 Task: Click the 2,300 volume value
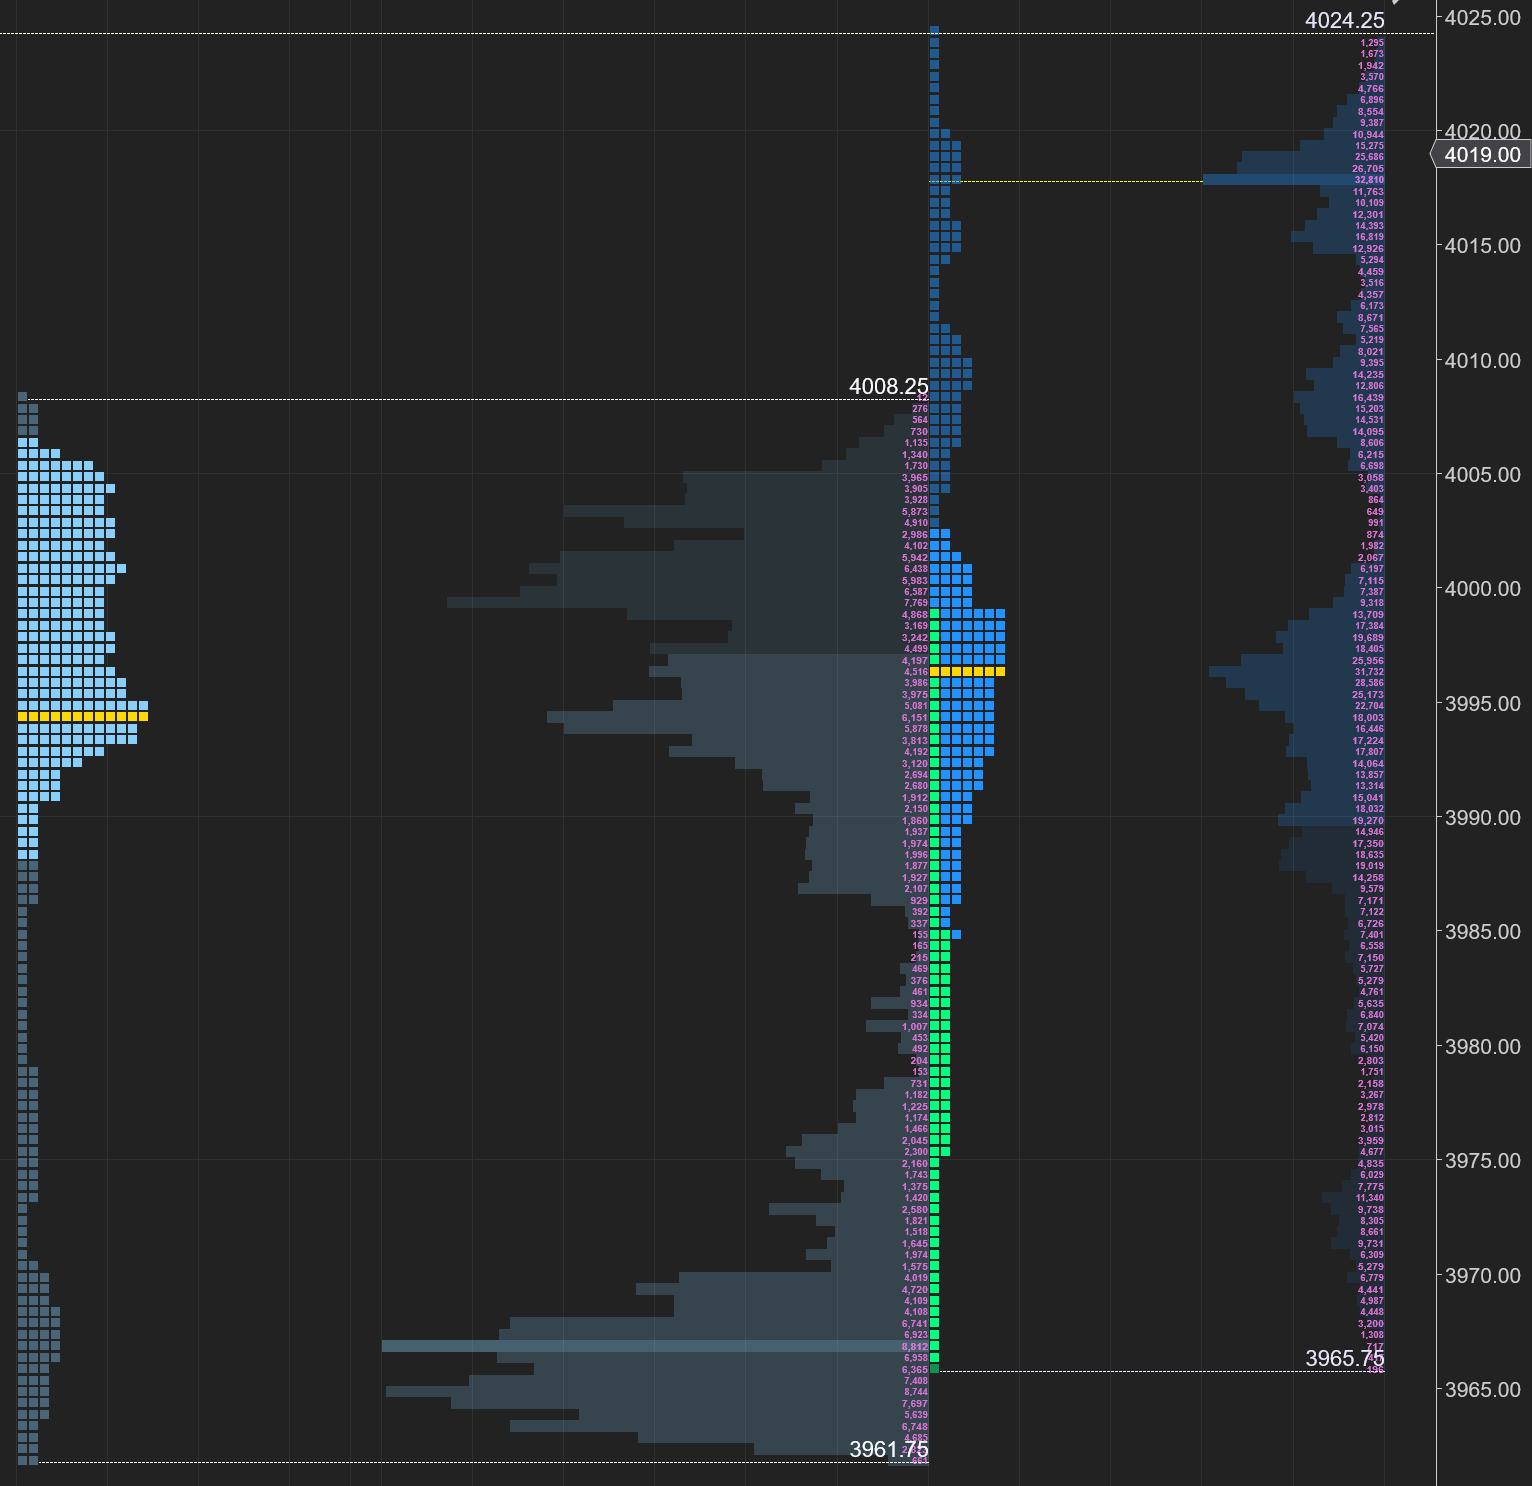[x=916, y=1152]
